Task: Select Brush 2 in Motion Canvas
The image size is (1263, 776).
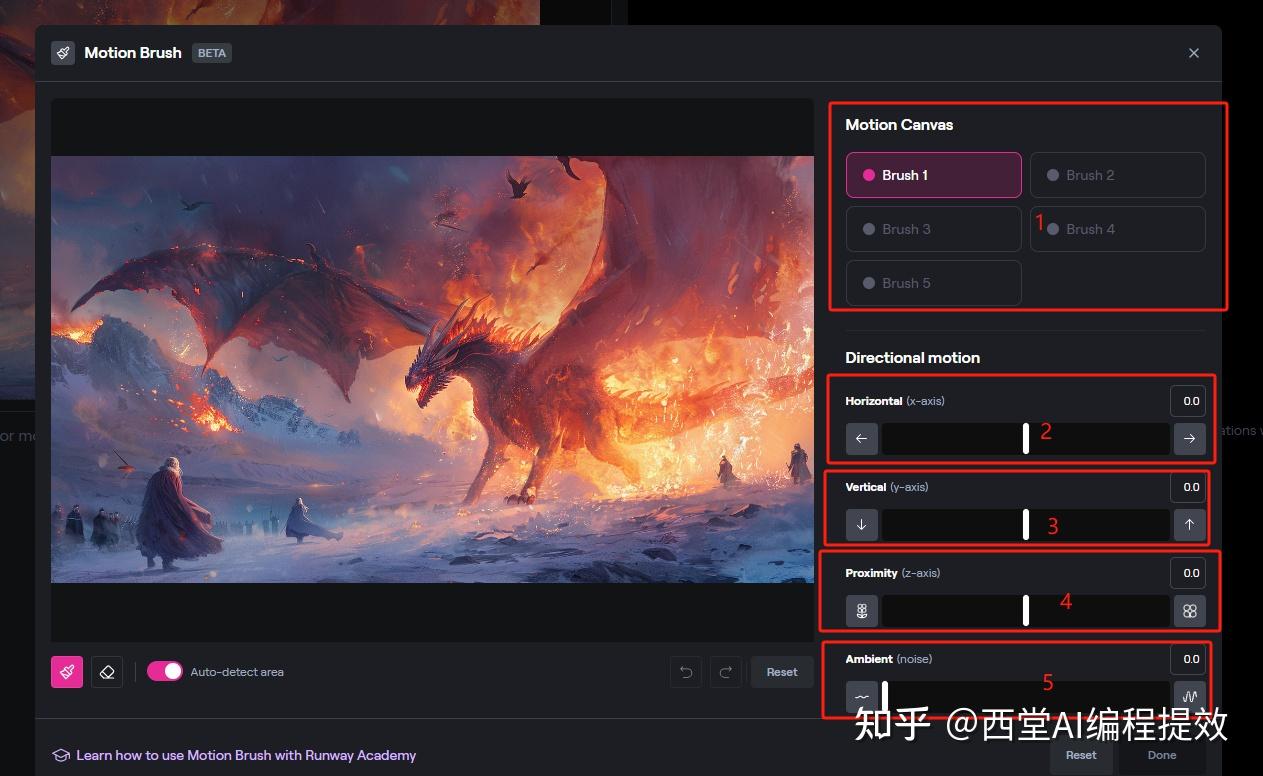Action: pyautogui.click(x=1118, y=175)
